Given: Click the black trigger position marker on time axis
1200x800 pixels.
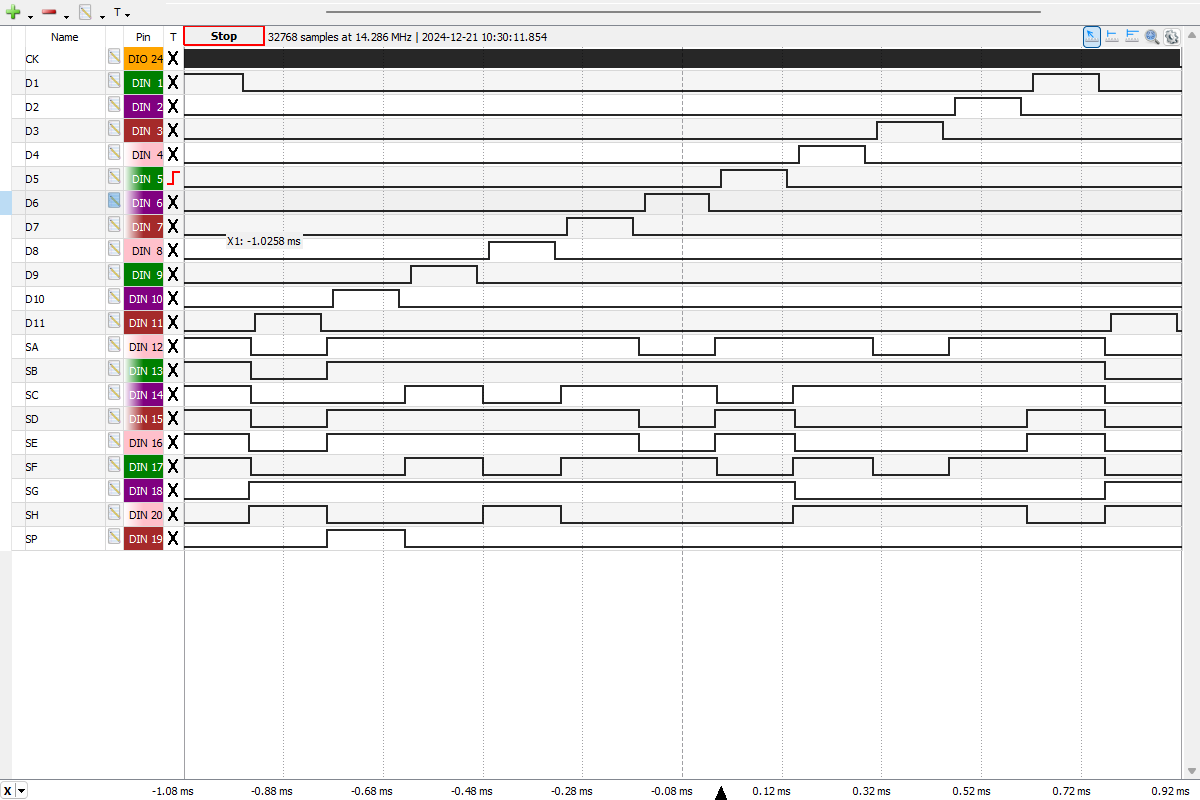Looking at the screenshot, I should 721,794.
